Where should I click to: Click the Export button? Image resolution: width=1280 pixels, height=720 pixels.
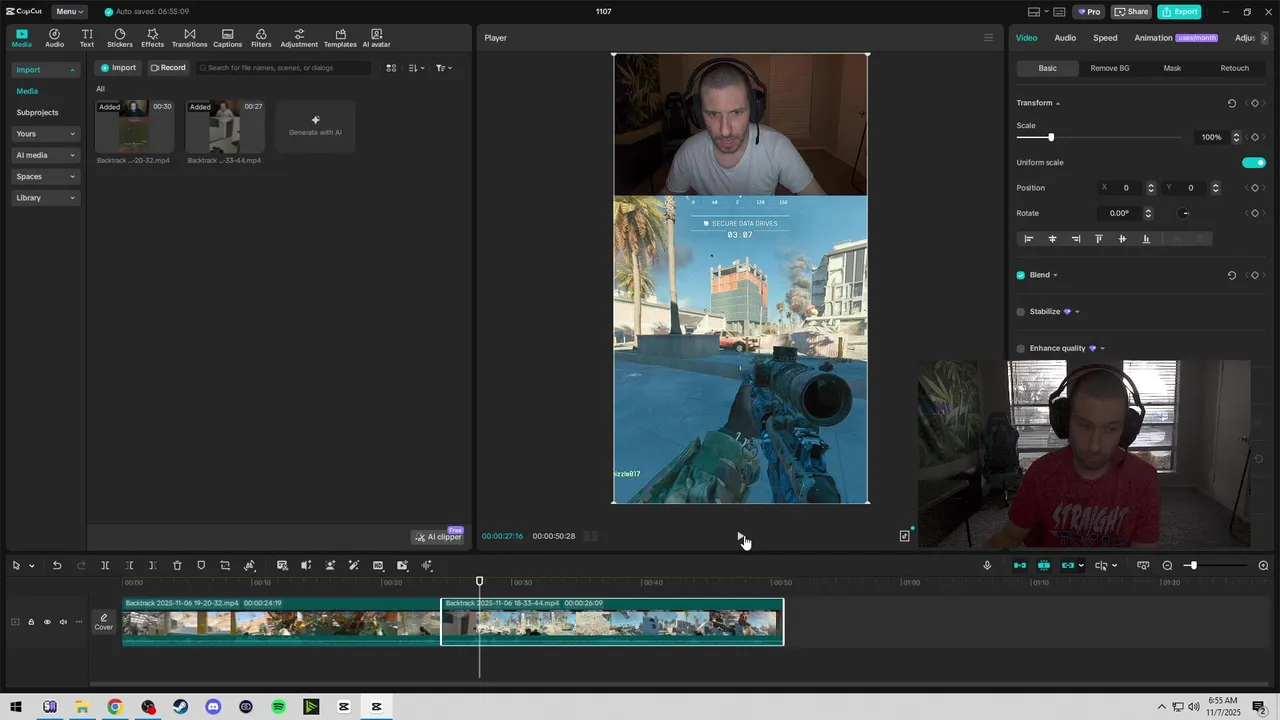pos(1179,12)
